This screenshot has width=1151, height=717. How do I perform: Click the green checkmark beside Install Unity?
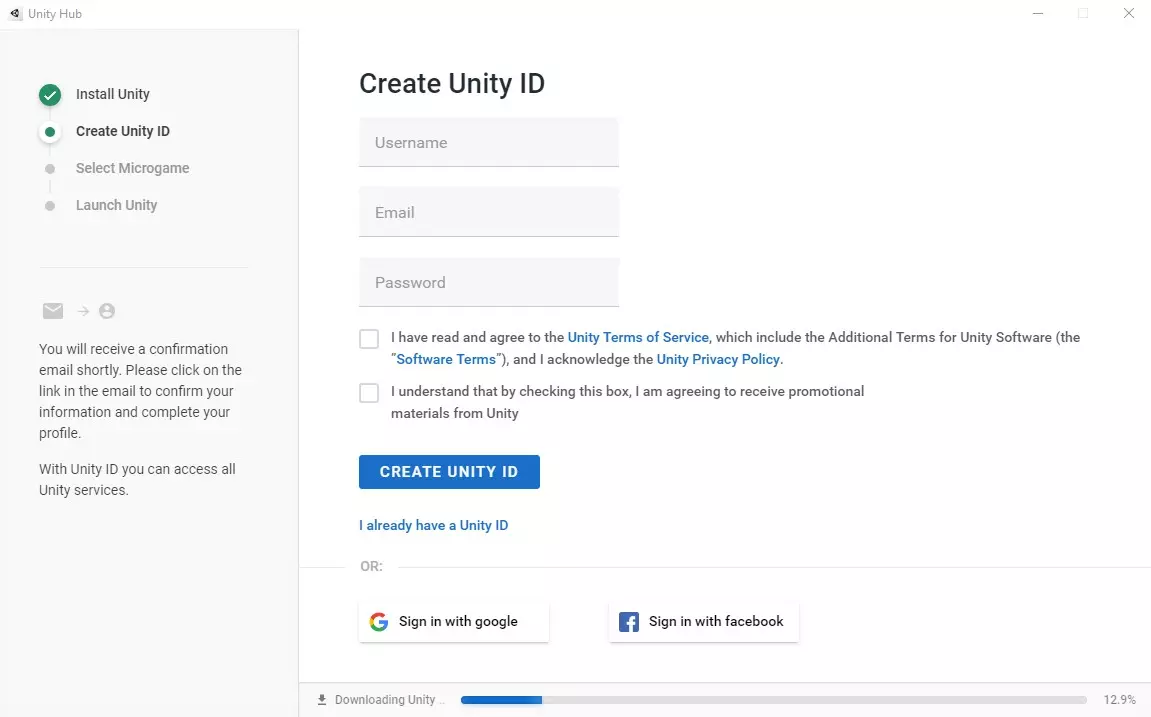[x=50, y=95]
